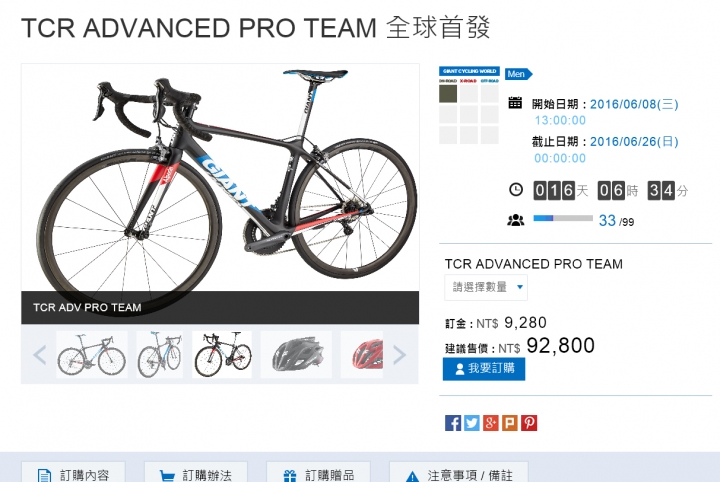
Task: Share via the Plurk icon
Action: (x=510, y=423)
